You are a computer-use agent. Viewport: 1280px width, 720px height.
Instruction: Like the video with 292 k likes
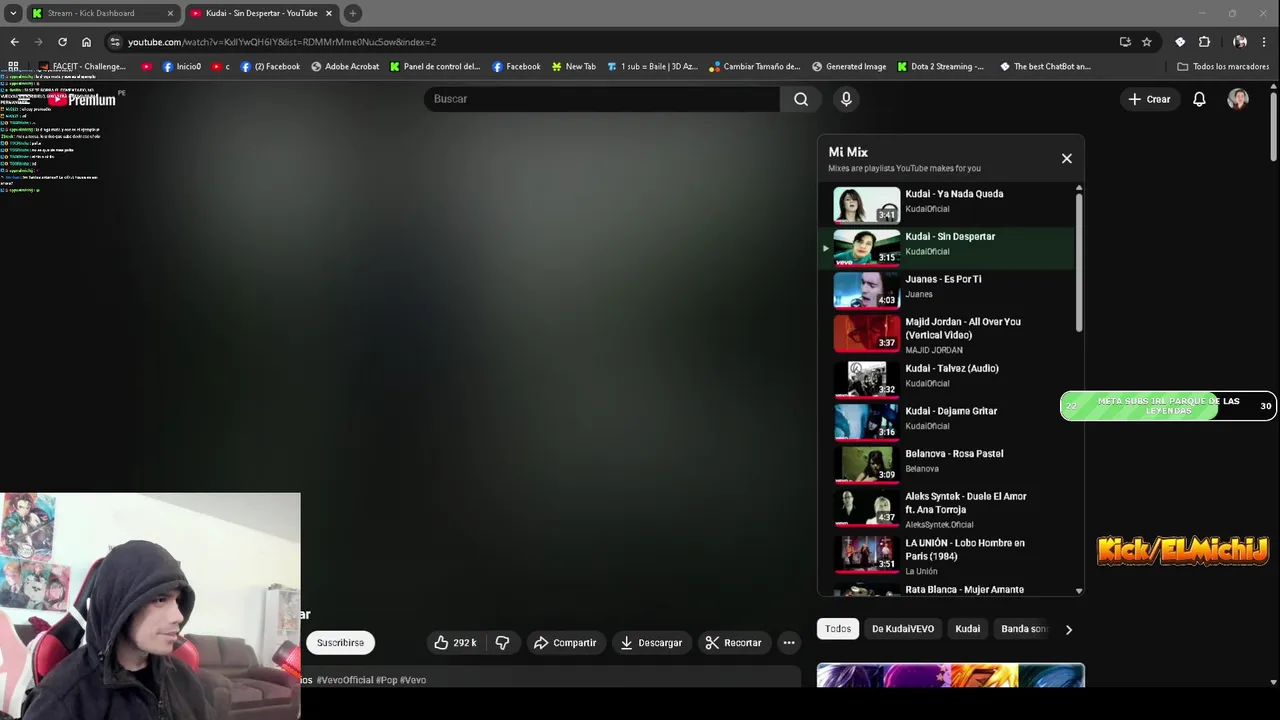455,643
